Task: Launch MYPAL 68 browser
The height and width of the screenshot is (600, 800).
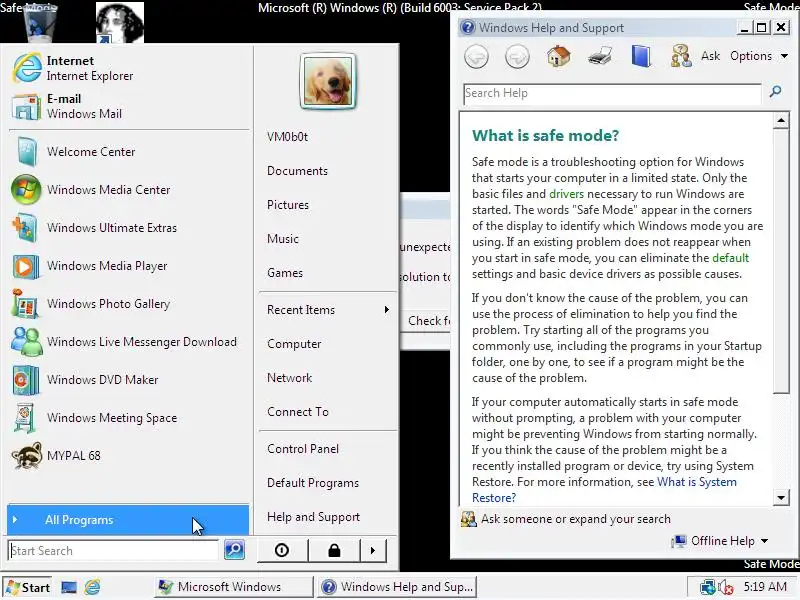Action: [x=128, y=456]
